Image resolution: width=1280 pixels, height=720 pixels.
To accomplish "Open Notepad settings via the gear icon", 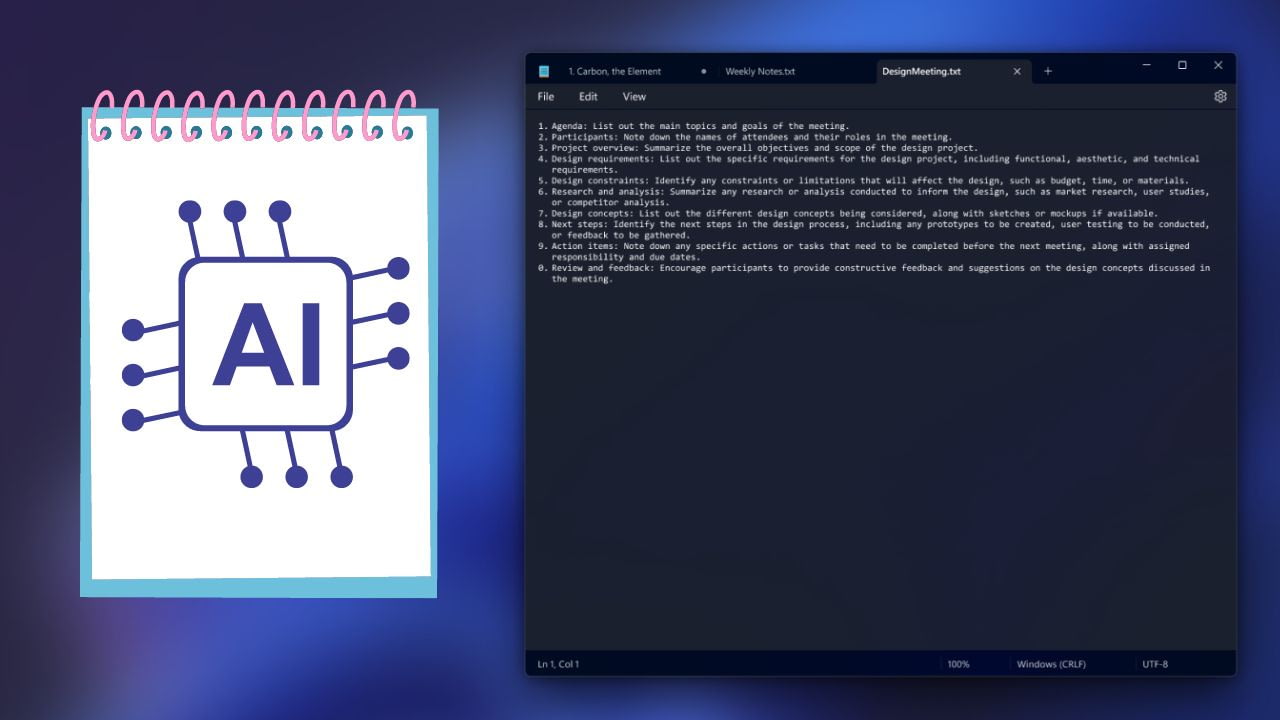I will click(1220, 96).
